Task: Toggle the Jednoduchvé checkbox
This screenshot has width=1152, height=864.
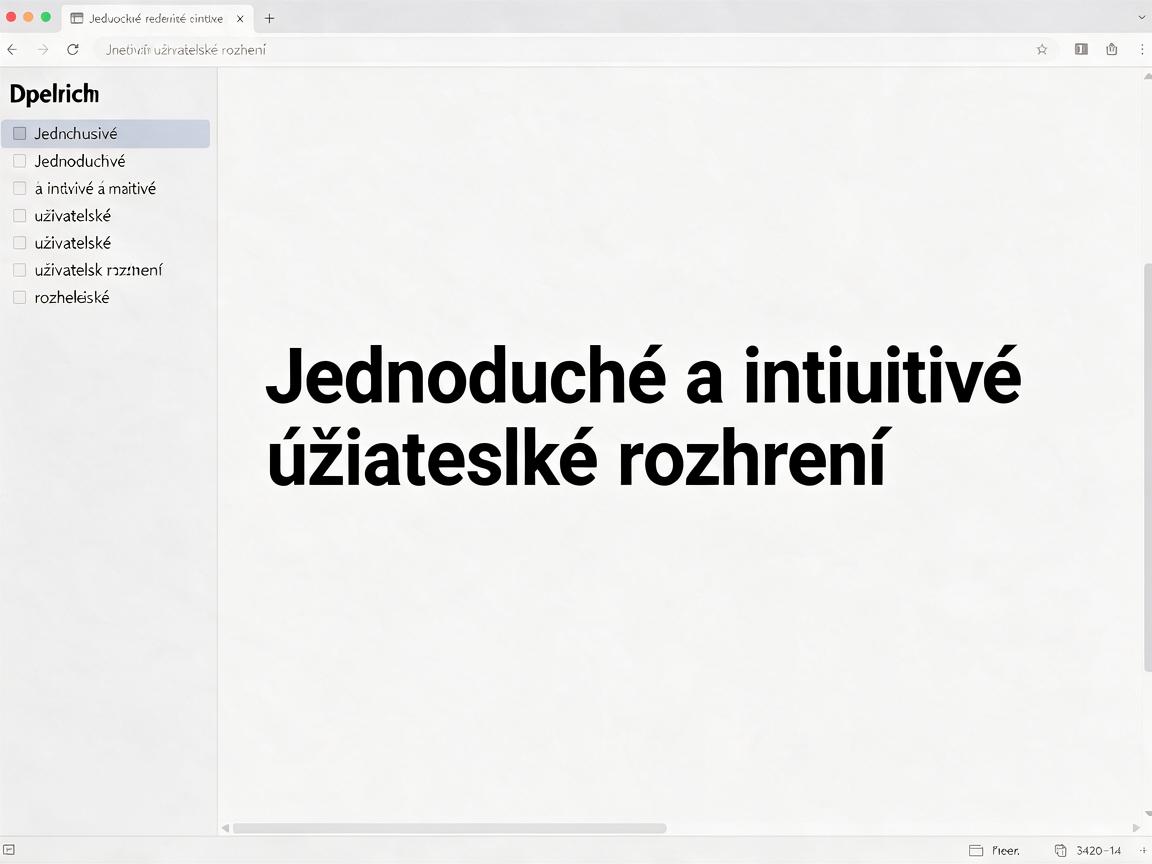Action: (20, 161)
